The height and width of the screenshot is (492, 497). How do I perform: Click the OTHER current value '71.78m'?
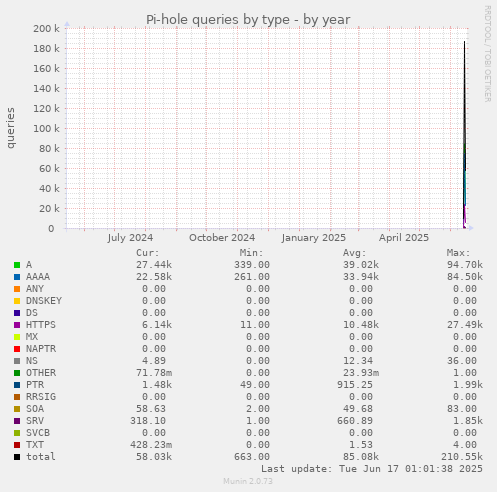coord(154,373)
